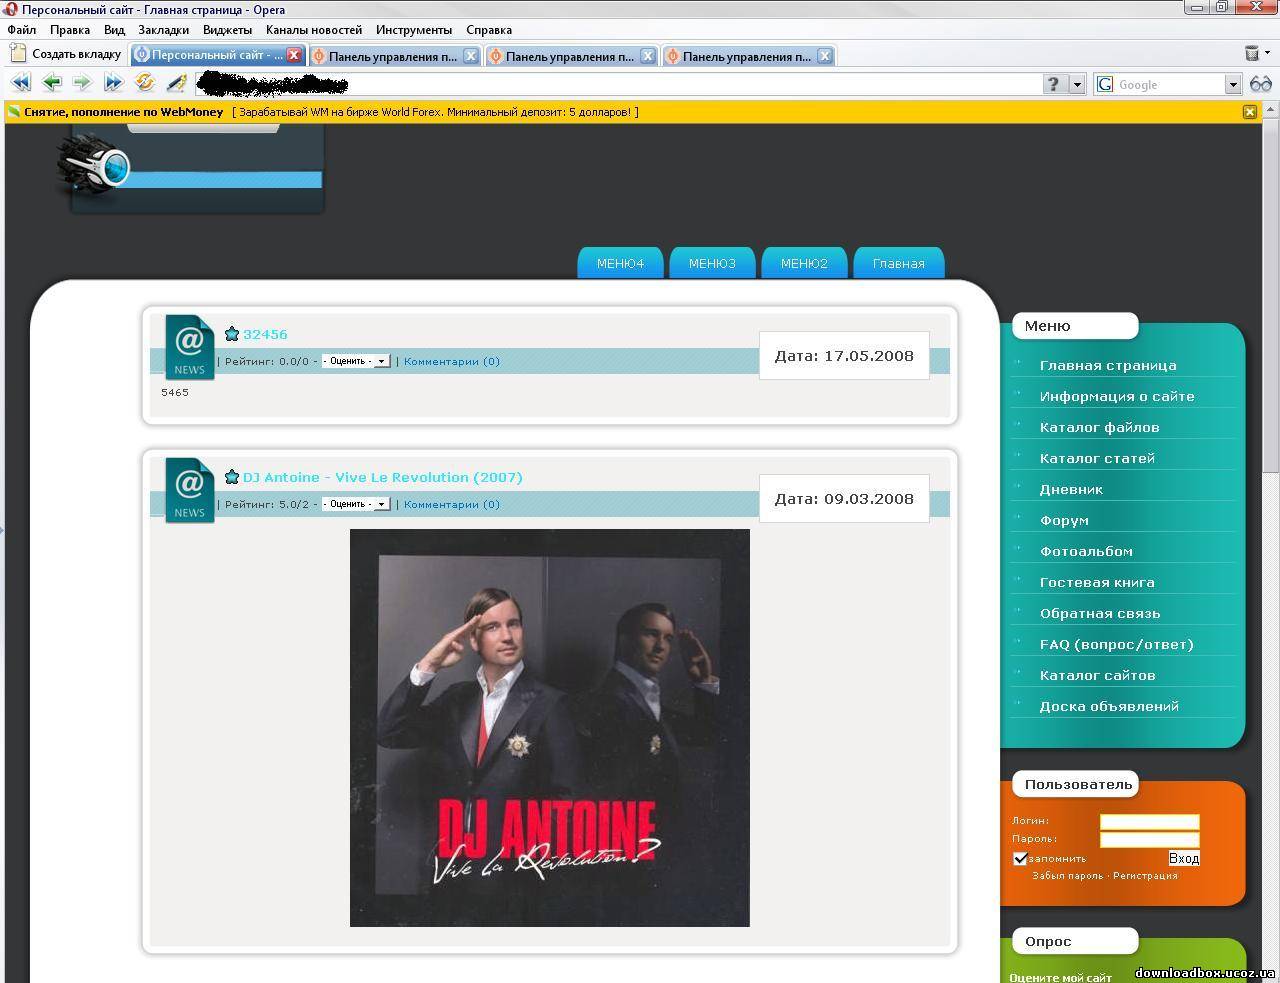Go to Главная страница in sidebar menu
This screenshot has width=1280, height=983.
(x=1108, y=365)
